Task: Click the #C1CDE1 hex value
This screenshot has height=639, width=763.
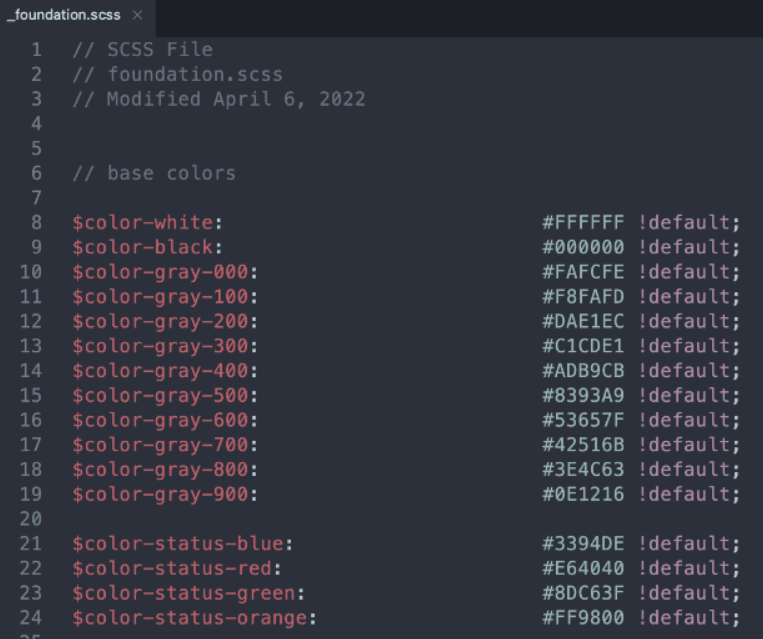Action: click(583, 346)
